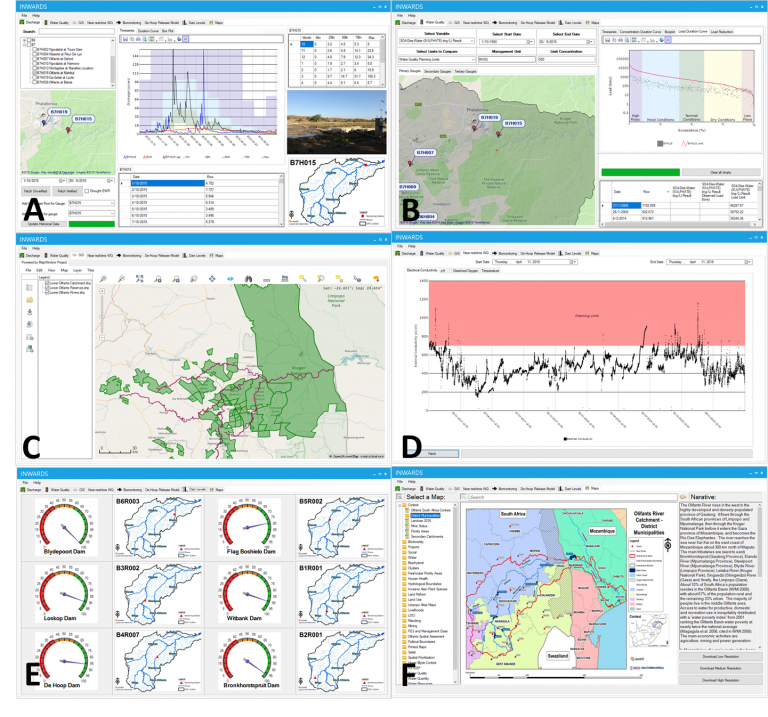Click zoom to full extent icon in GIS toolbar

[x=140, y=279]
